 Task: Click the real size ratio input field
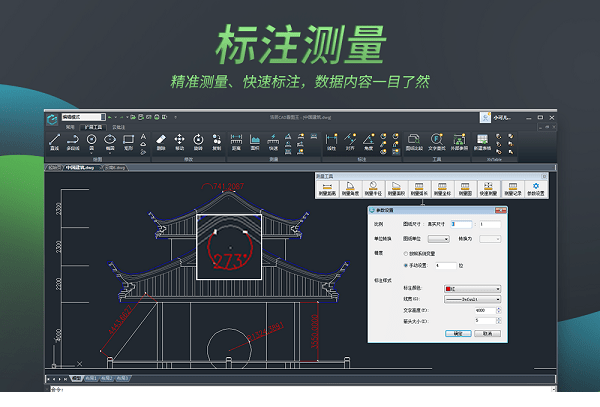(490, 224)
